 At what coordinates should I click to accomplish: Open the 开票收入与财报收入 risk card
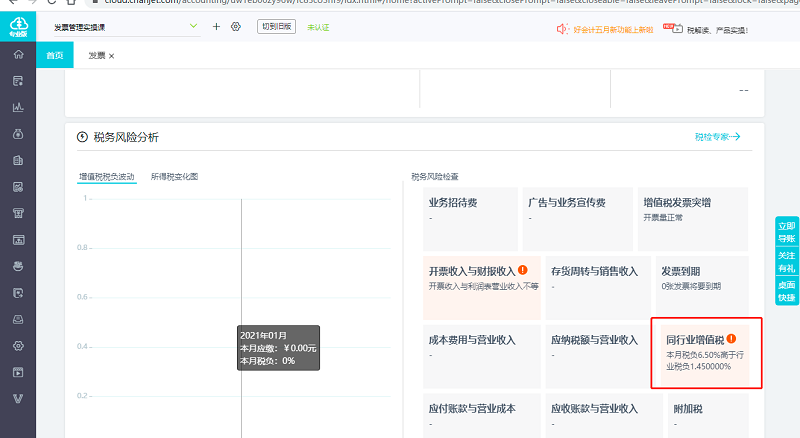482,288
